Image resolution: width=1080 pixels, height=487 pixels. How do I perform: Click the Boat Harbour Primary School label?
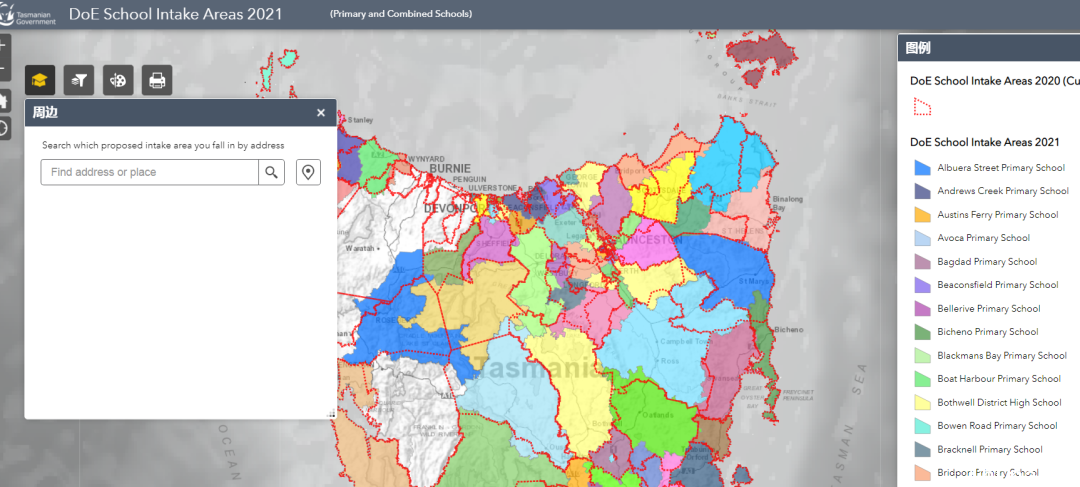coord(999,379)
